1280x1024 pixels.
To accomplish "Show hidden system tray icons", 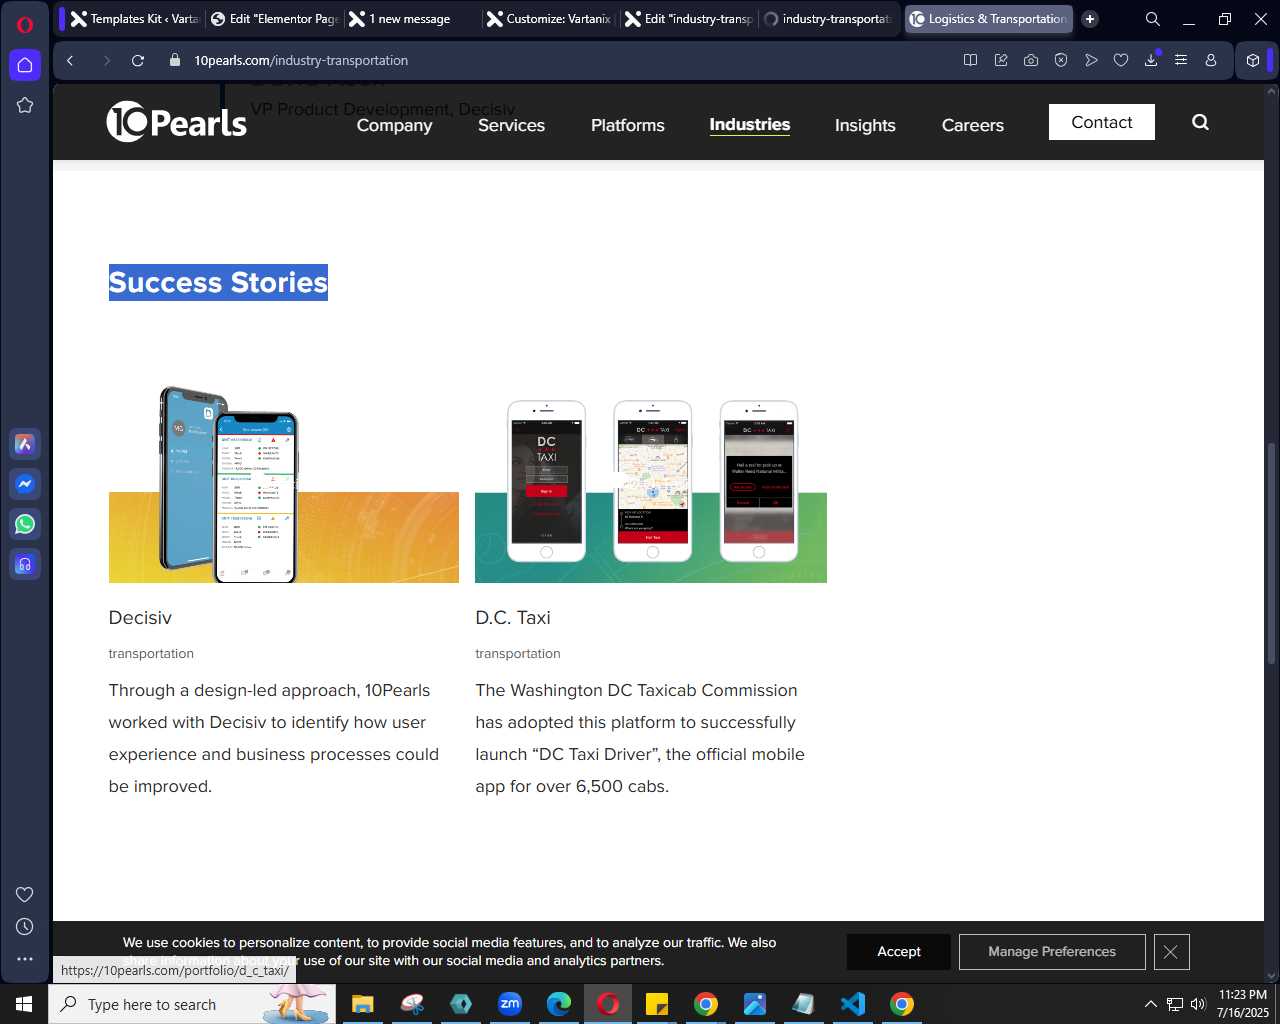I will point(1150,1004).
